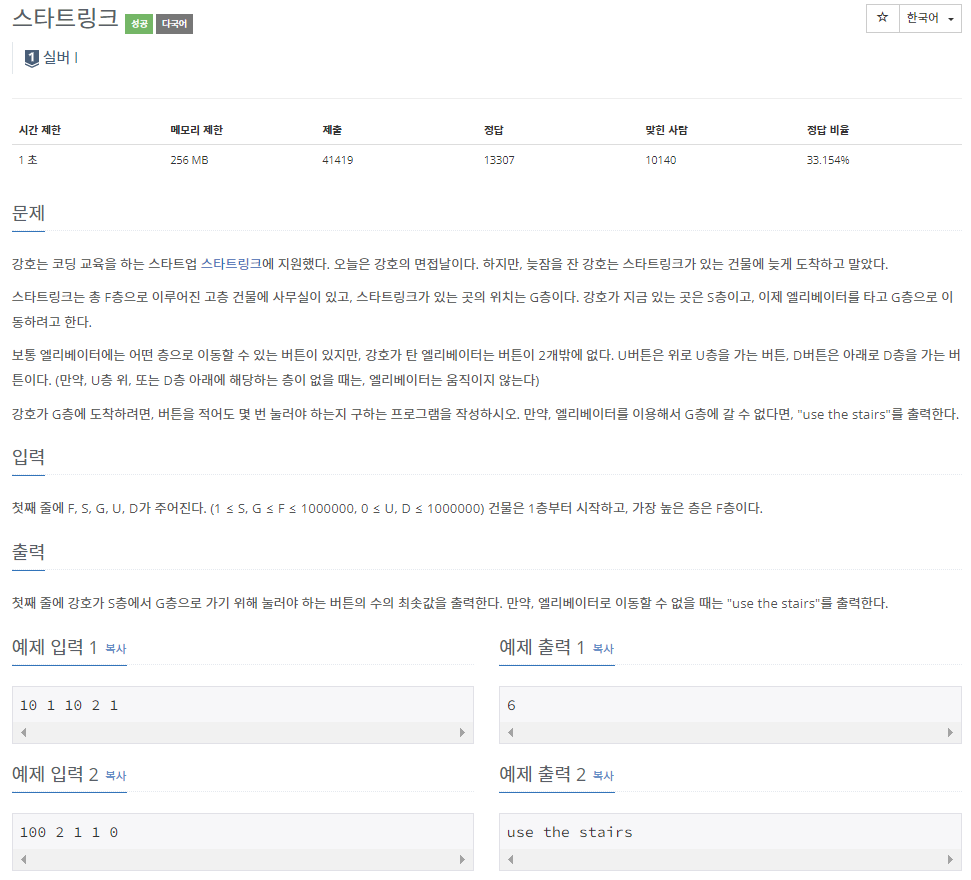Click the star favorite icon button

[882, 18]
